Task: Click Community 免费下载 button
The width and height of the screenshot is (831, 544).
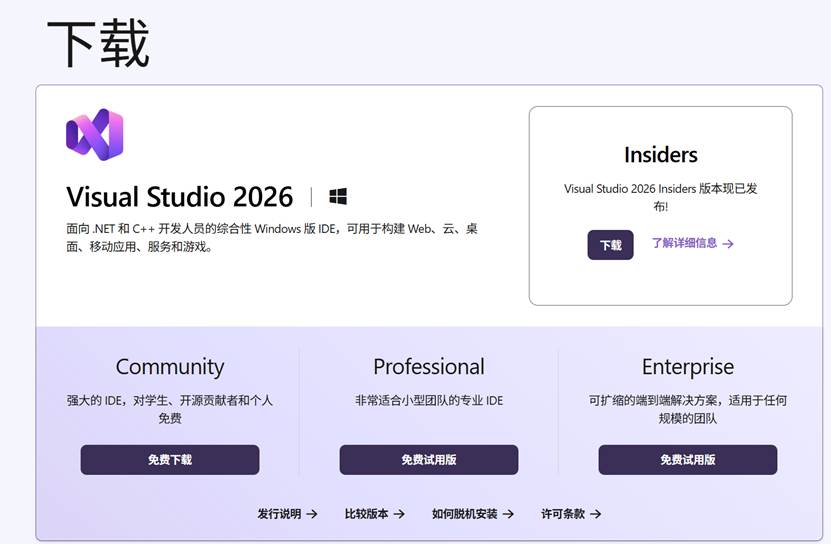Action: click(x=170, y=460)
